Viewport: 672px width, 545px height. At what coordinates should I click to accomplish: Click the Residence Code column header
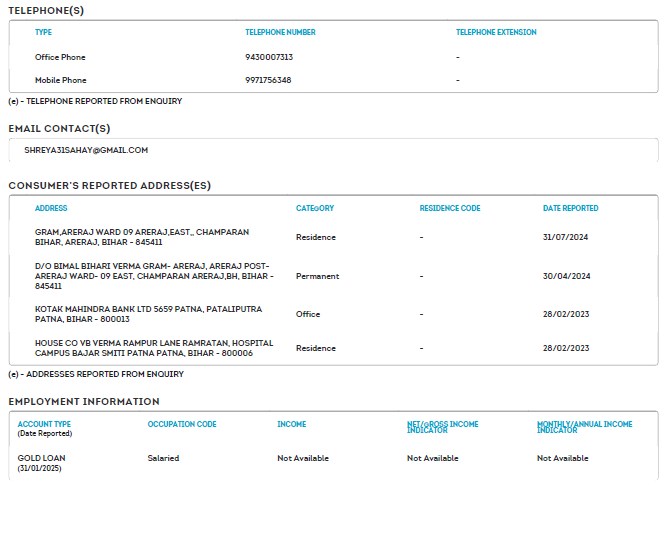[450, 208]
